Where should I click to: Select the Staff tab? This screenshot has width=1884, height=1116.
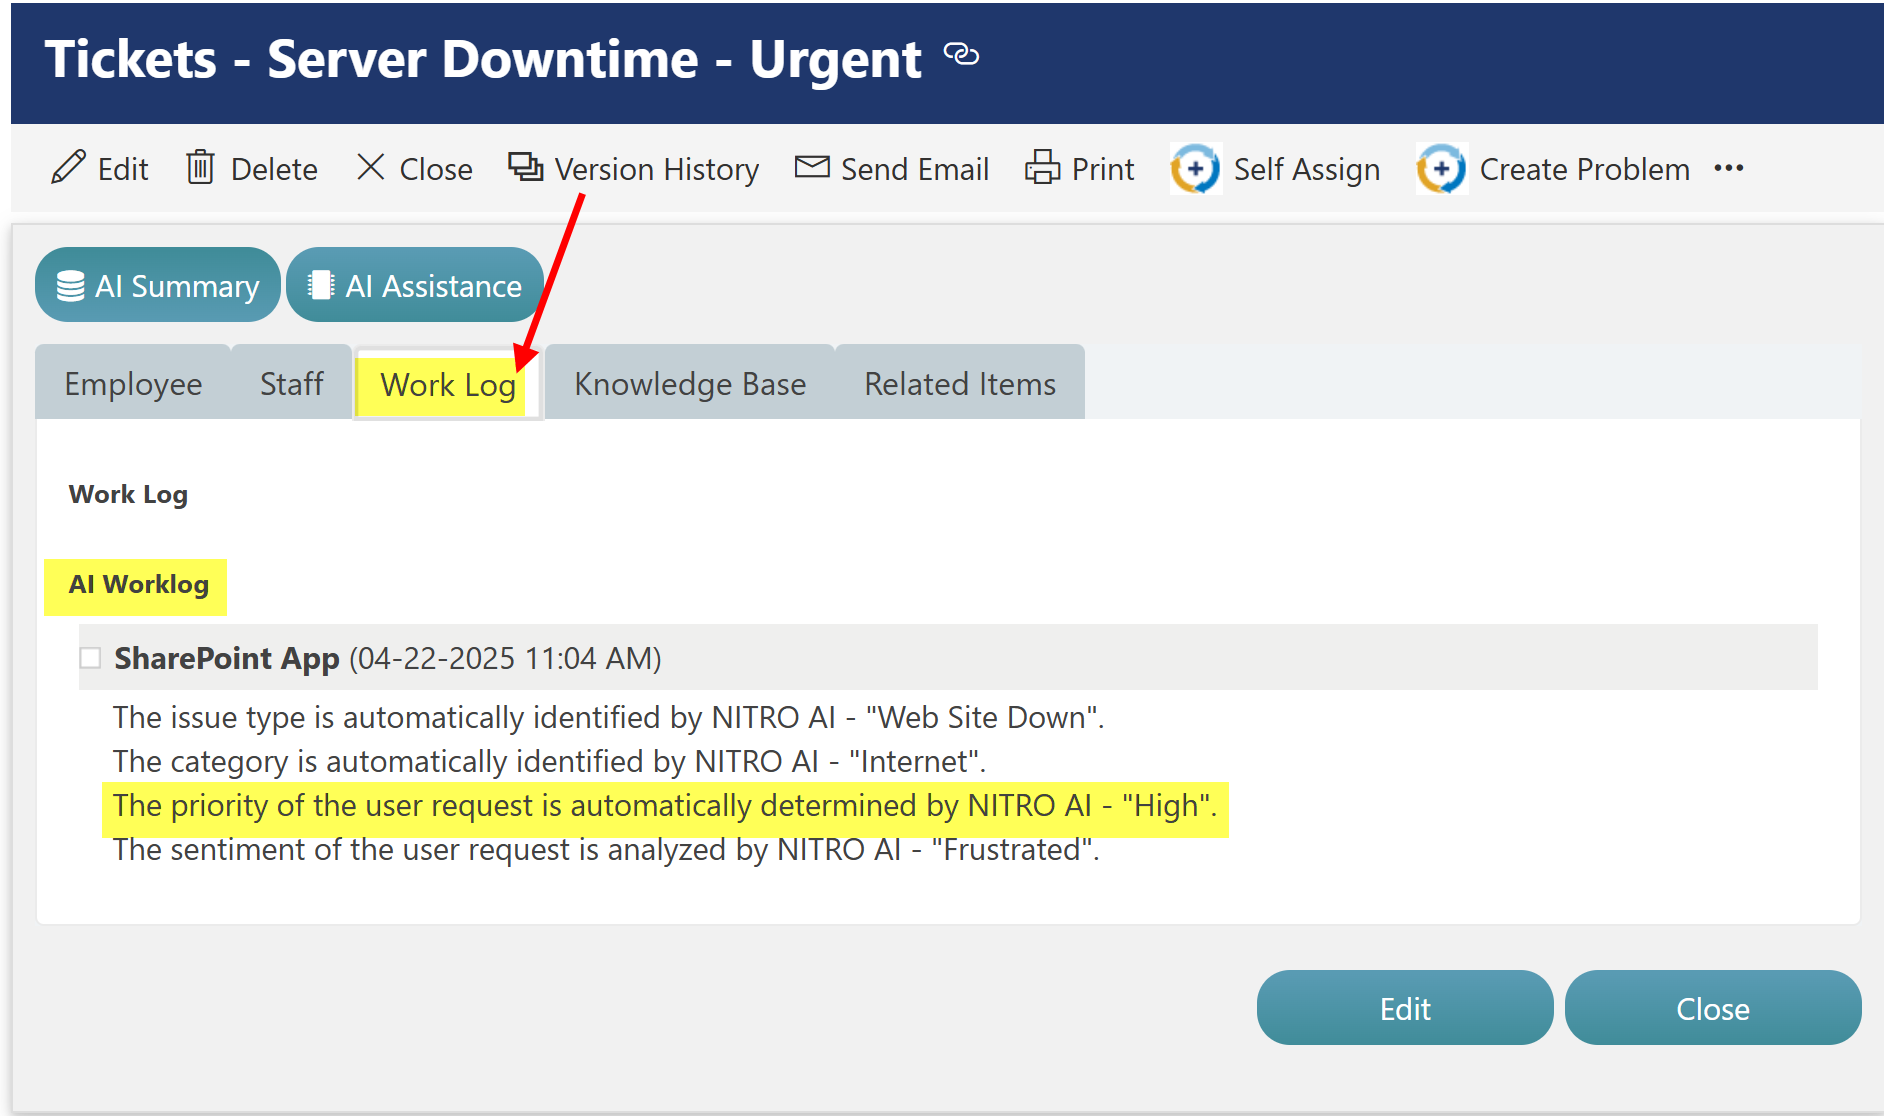pyautogui.click(x=291, y=384)
